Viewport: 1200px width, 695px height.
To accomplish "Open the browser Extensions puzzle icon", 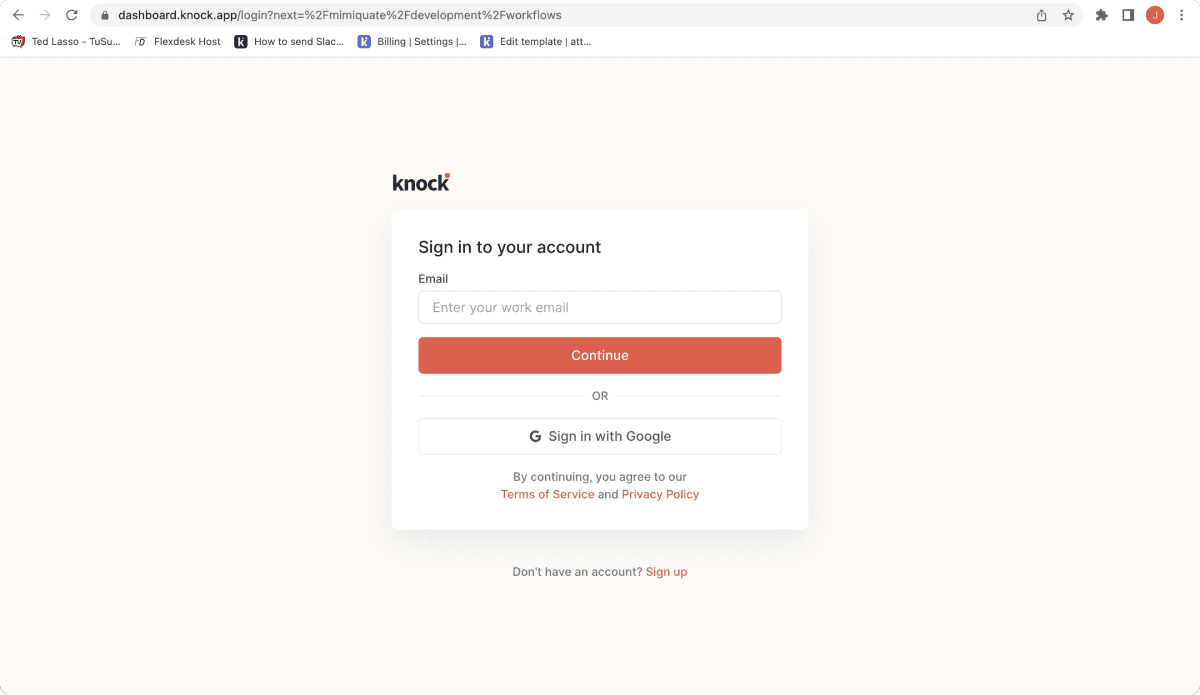I will (1100, 15).
